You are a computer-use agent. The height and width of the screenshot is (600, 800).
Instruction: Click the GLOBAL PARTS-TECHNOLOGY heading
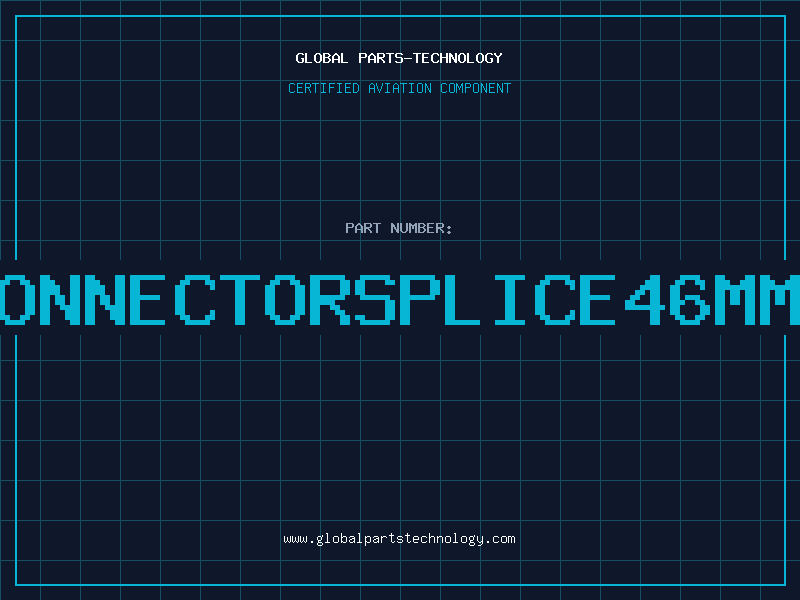[x=399, y=58]
